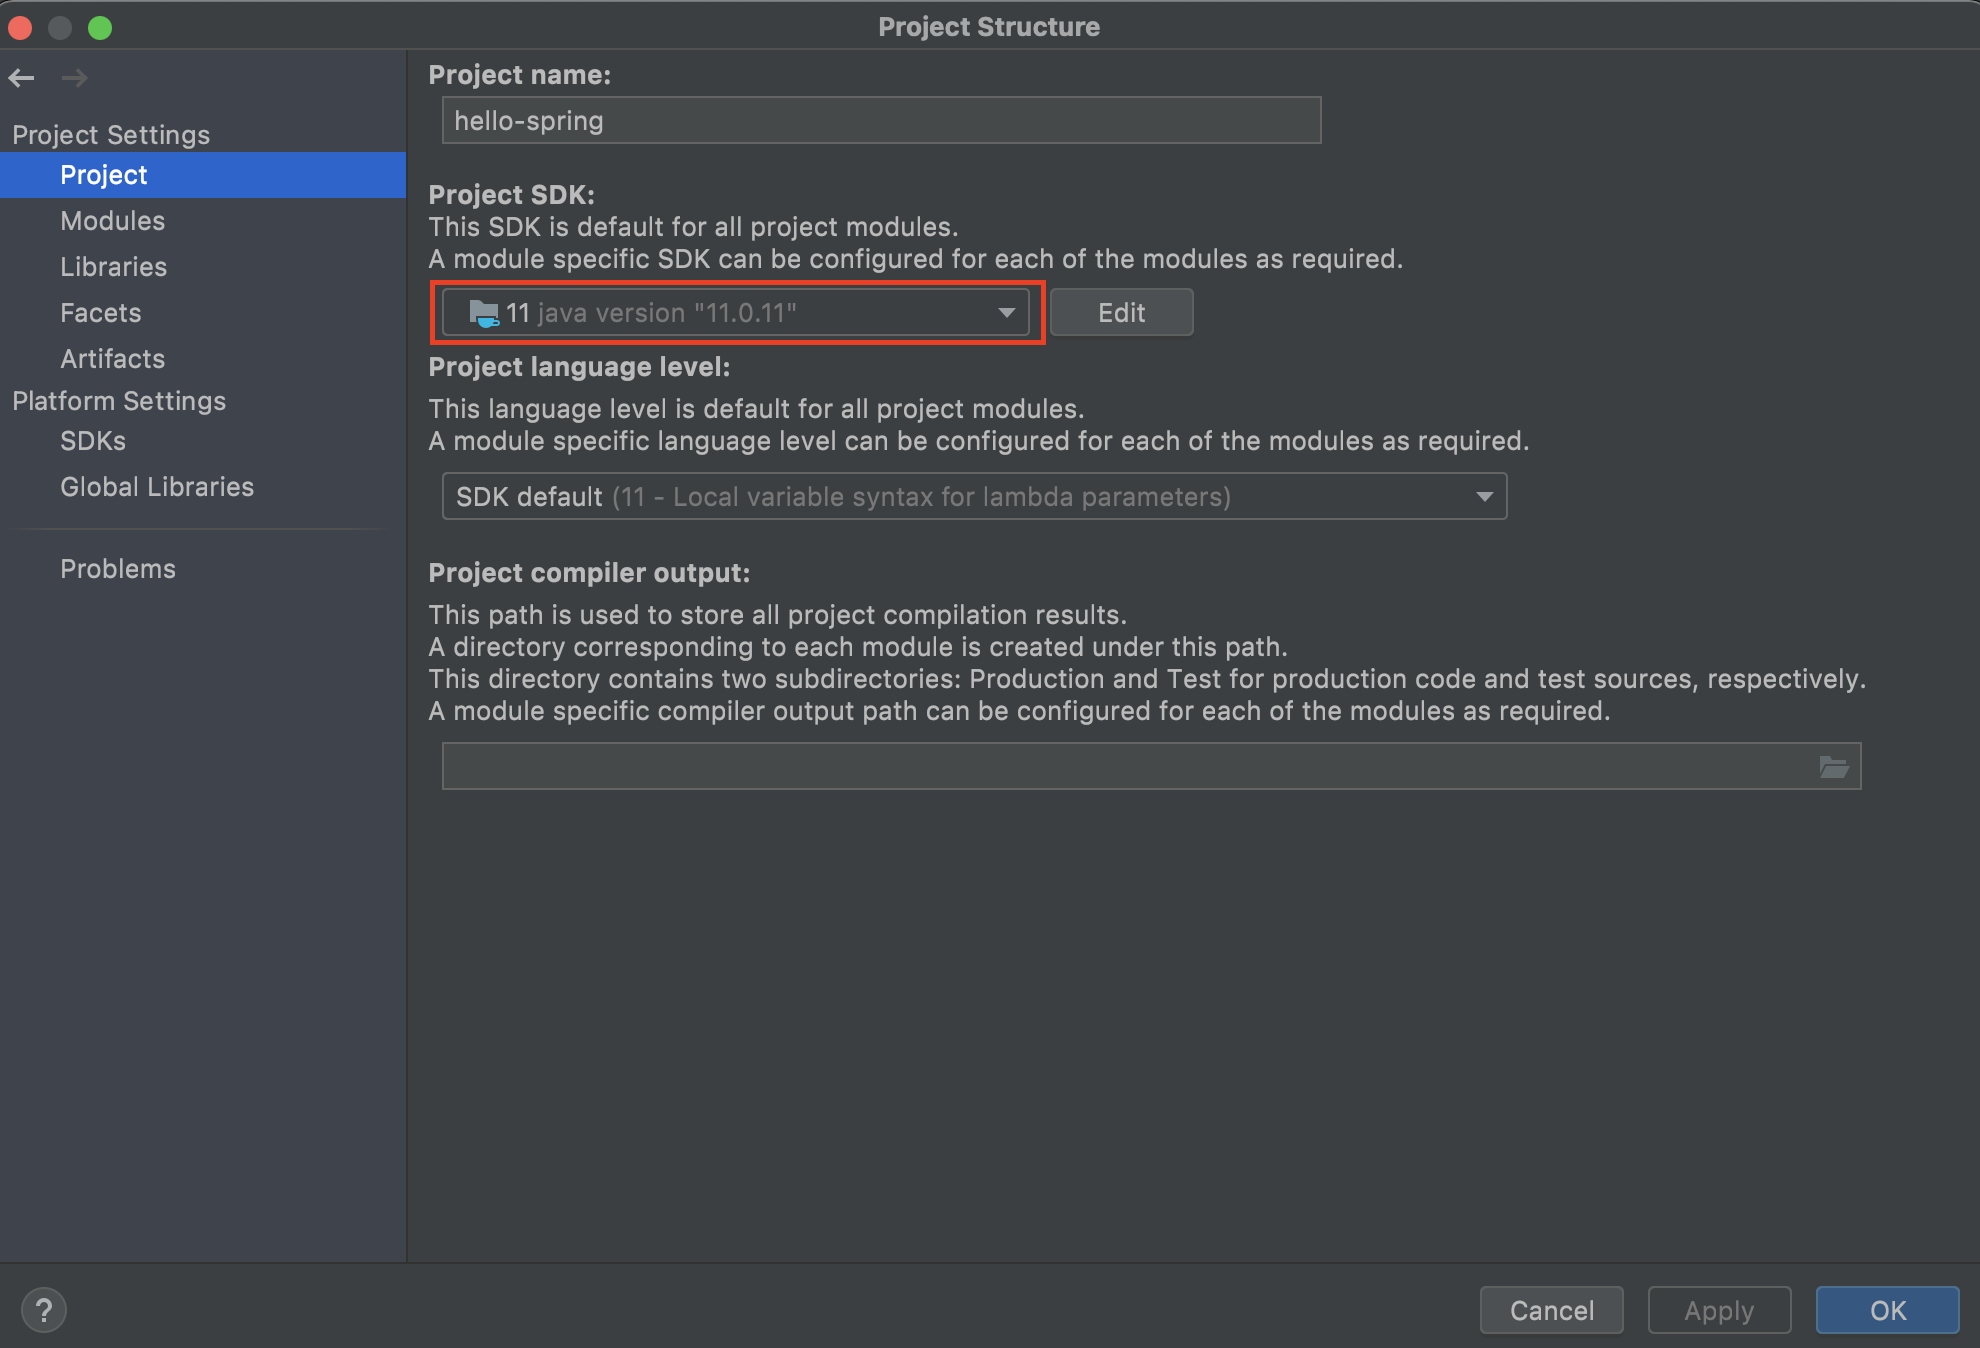Open SDKs under Platform Settings

(92, 441)
